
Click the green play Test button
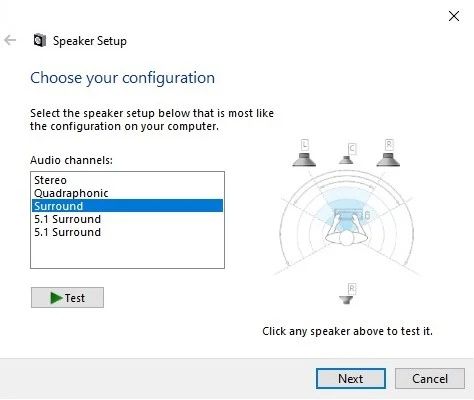(x=67, y=297)
